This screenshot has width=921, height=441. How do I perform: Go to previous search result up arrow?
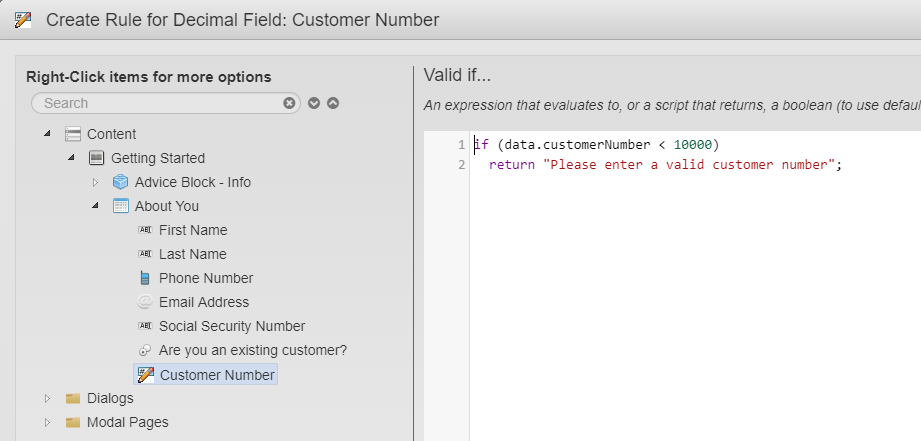coord(333,103)
